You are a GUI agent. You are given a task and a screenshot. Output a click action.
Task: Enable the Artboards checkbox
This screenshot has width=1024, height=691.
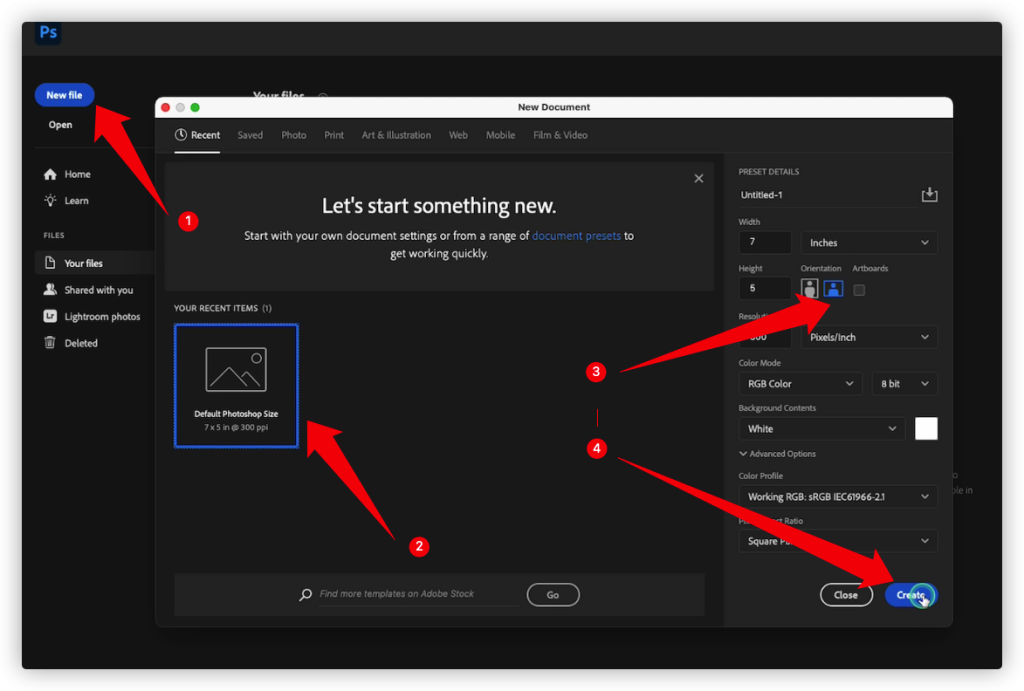[859, 289]
